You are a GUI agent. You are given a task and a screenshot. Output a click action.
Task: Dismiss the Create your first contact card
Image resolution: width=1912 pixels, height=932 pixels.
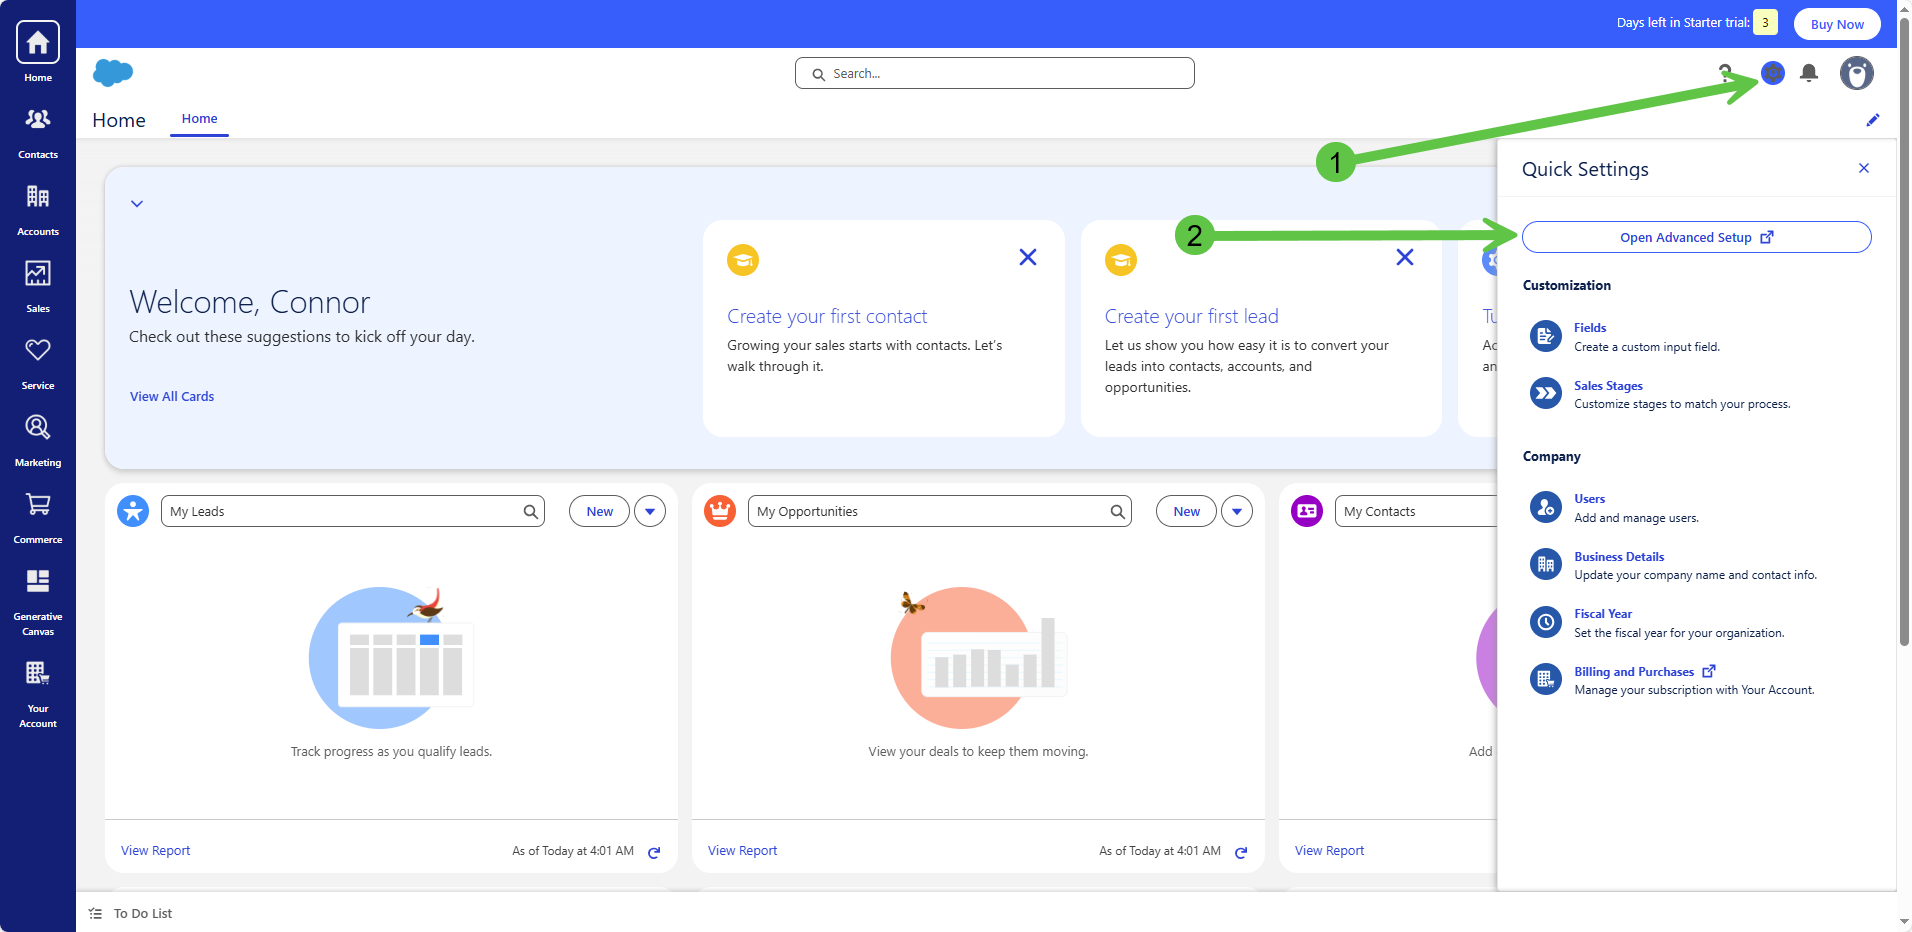click(x=1027, y=257)
